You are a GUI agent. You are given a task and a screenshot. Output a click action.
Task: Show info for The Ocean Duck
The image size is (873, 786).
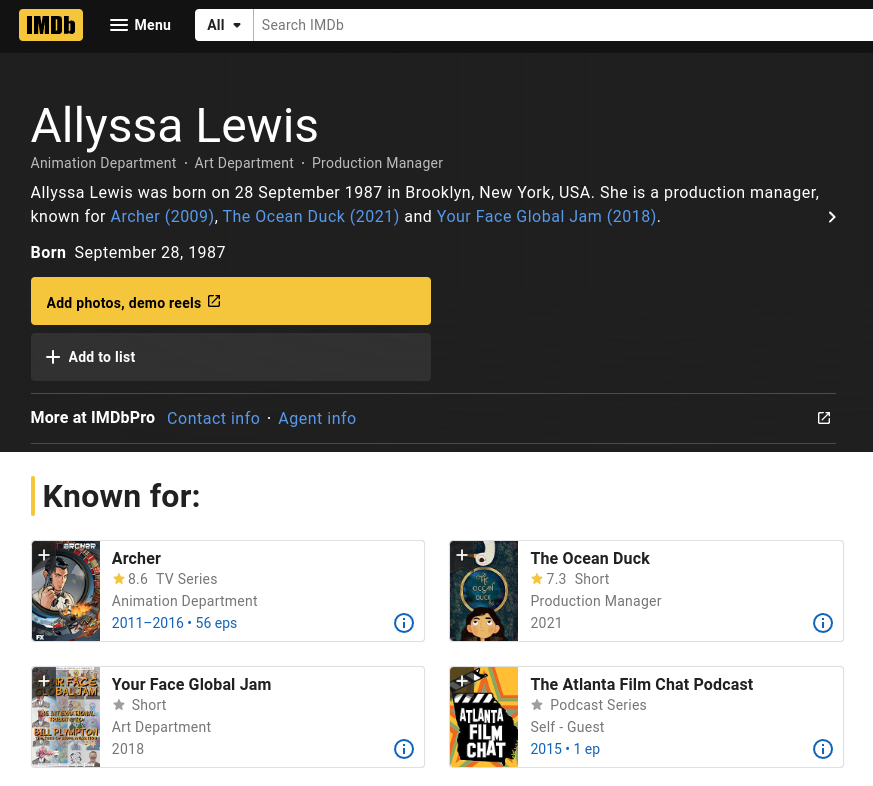point(822,623)
